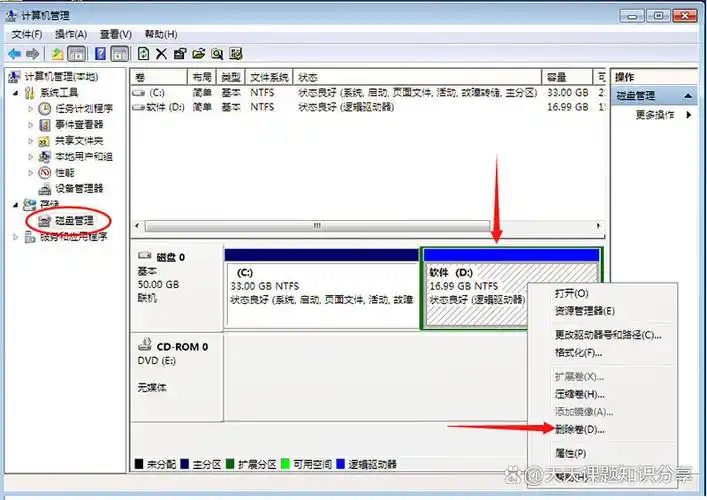Click the Properties icon in toolbar
This screenshot has width=707, height=500.
[x=180, y=53]
